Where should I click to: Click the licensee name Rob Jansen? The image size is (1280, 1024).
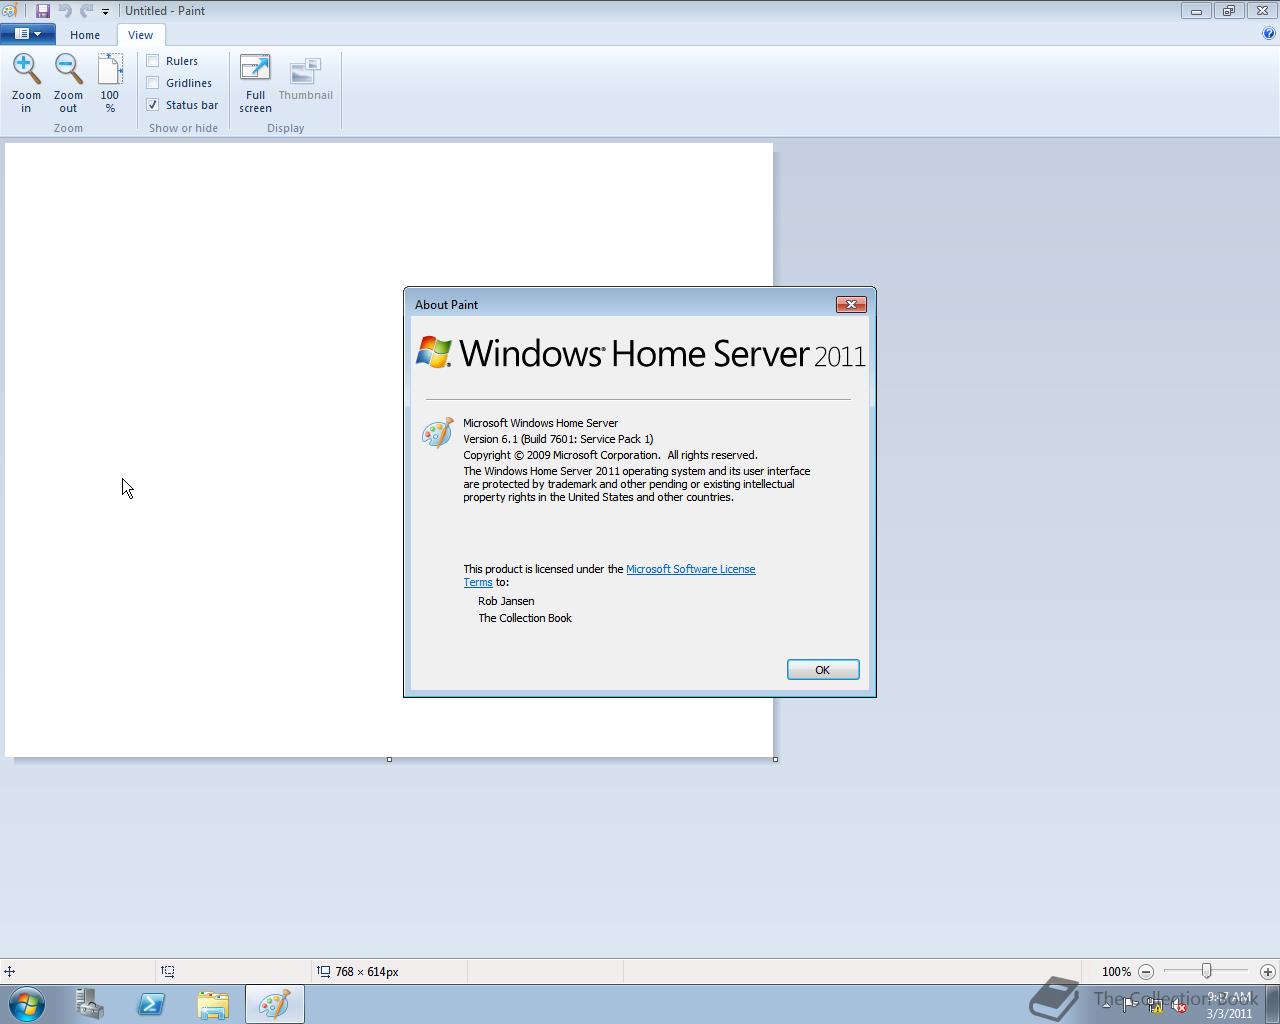(x=506, y=601)
